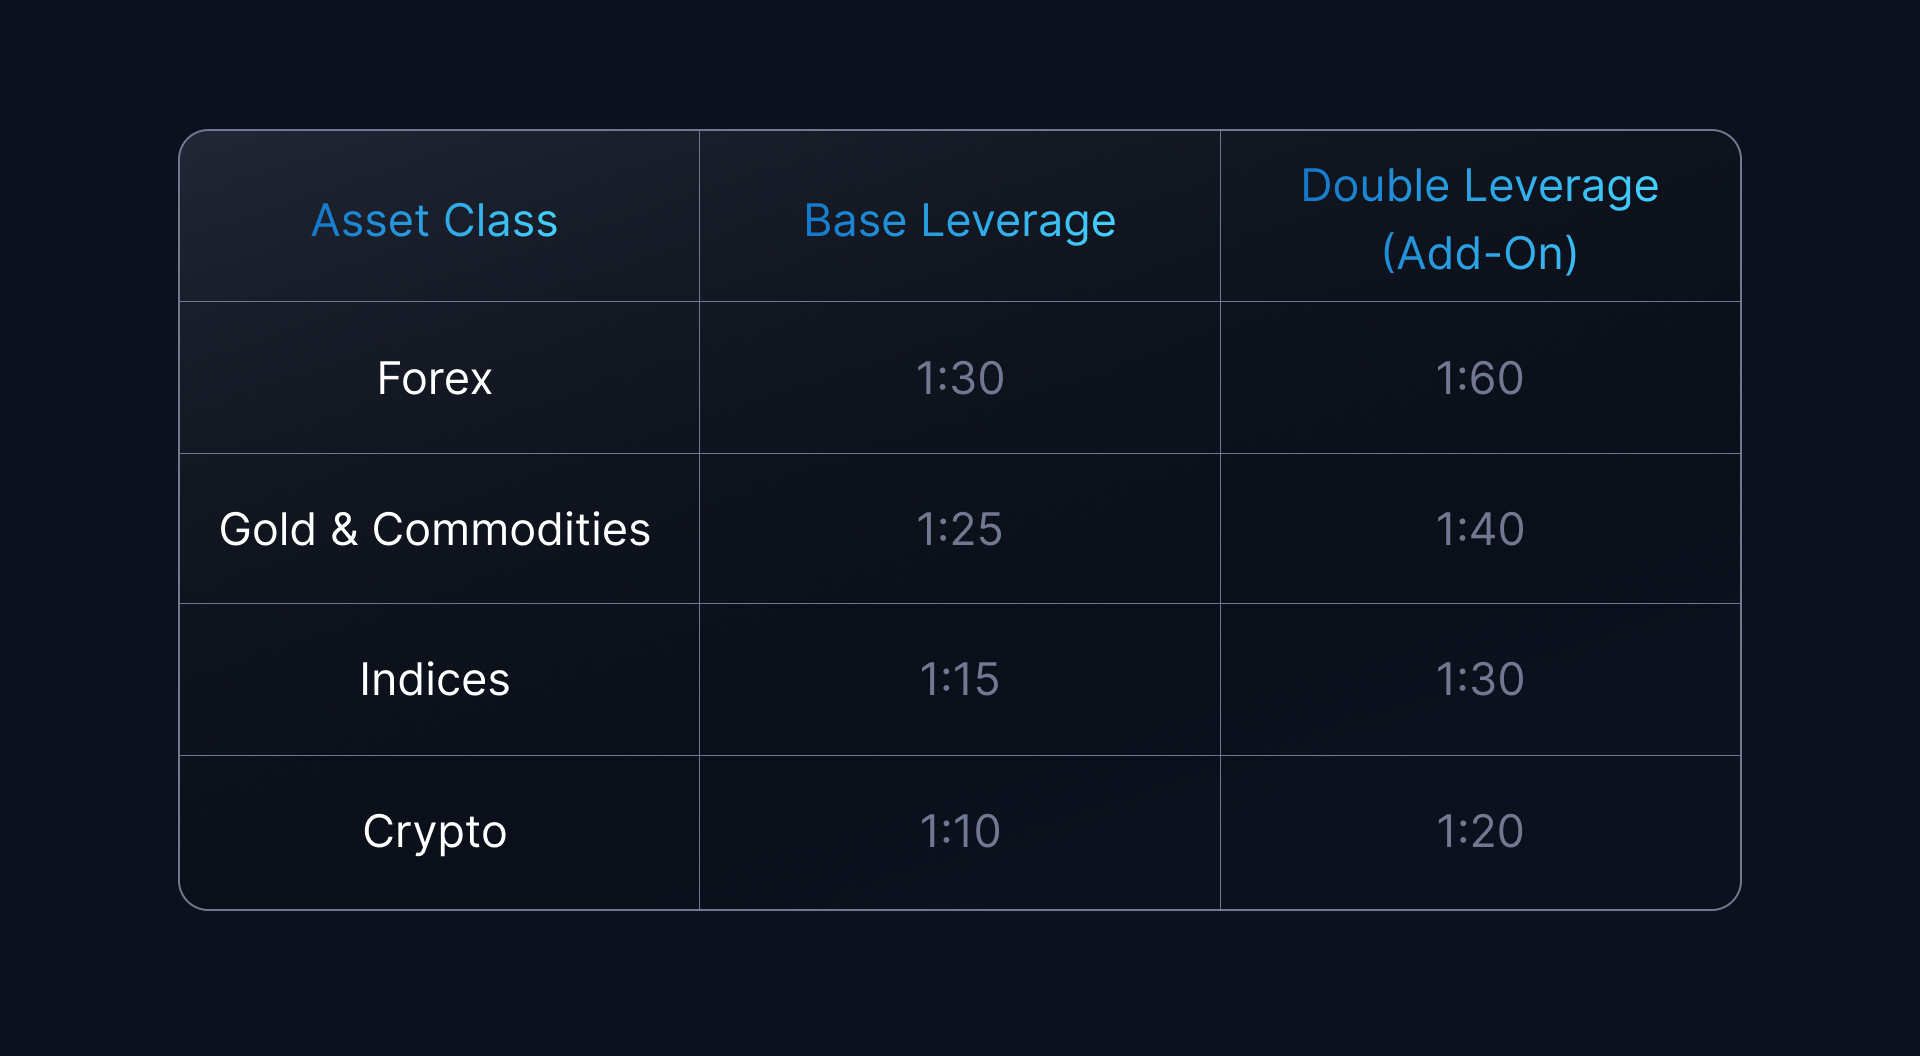Click Crypto base leverage 1:10

960,831
